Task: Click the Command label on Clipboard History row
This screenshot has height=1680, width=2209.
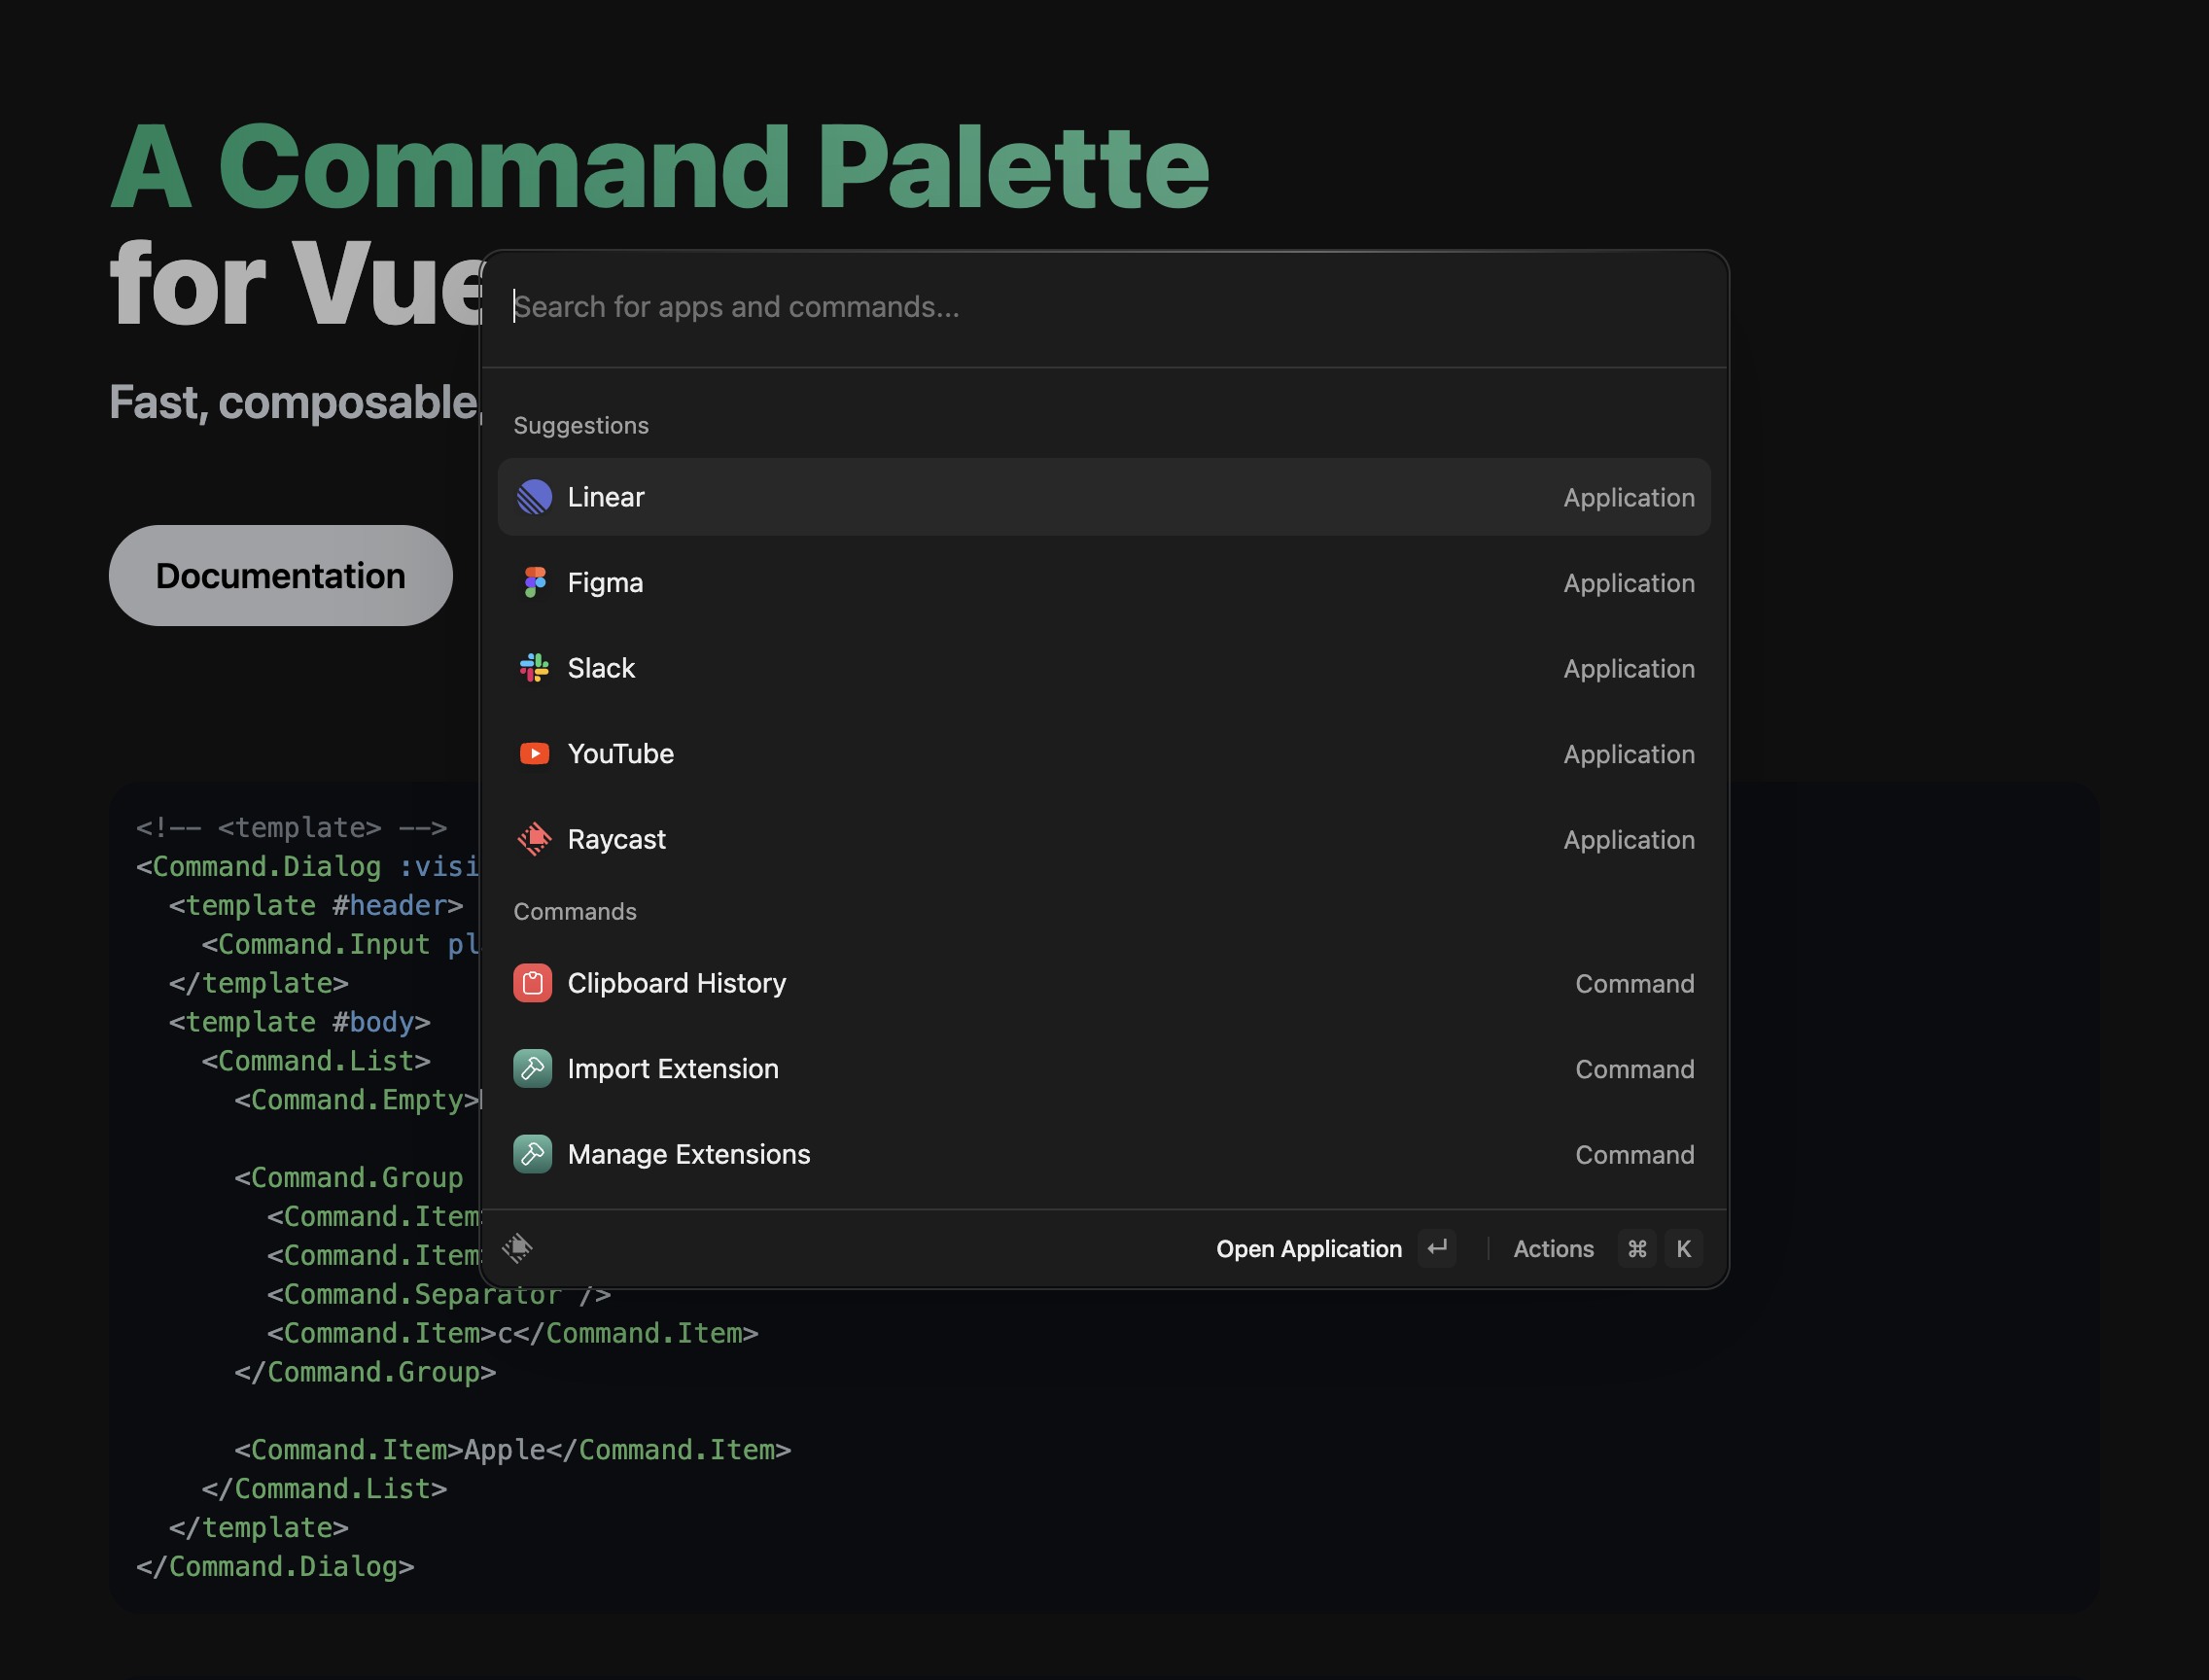Action: [1635, 984]
